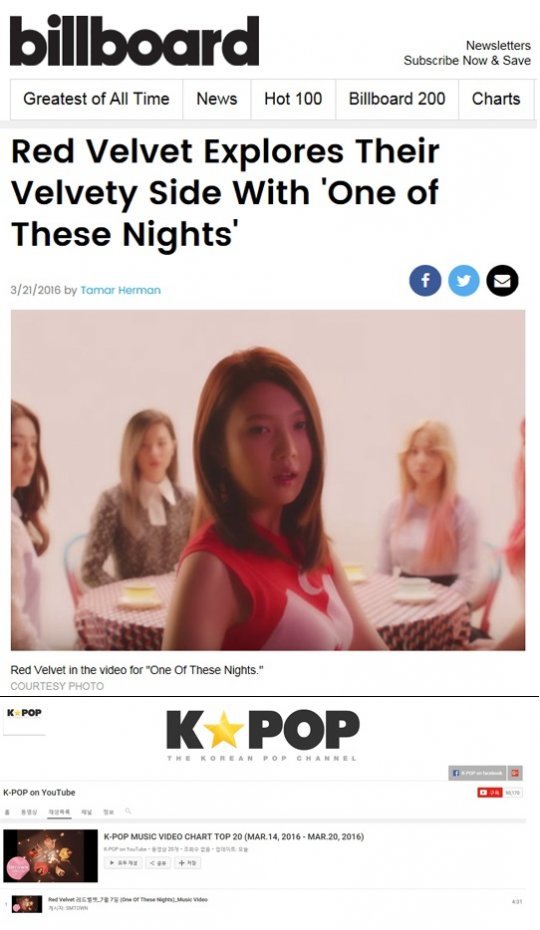The height and width of the screenshot is (930, 540).
Task: Open the Greatest of All Time menu
Action: [96, 99]
